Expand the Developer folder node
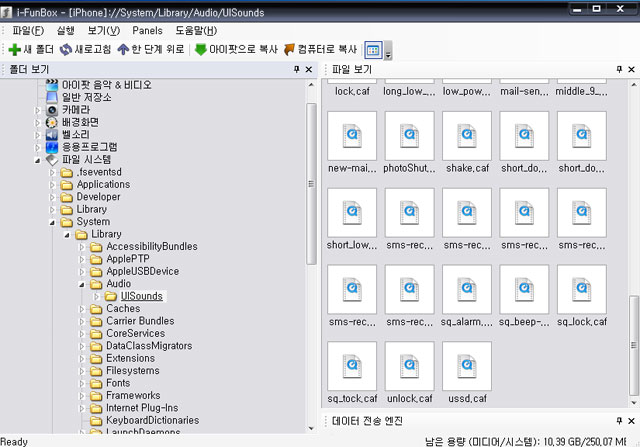This screenshot has width=640, height=447. (52, 197)
